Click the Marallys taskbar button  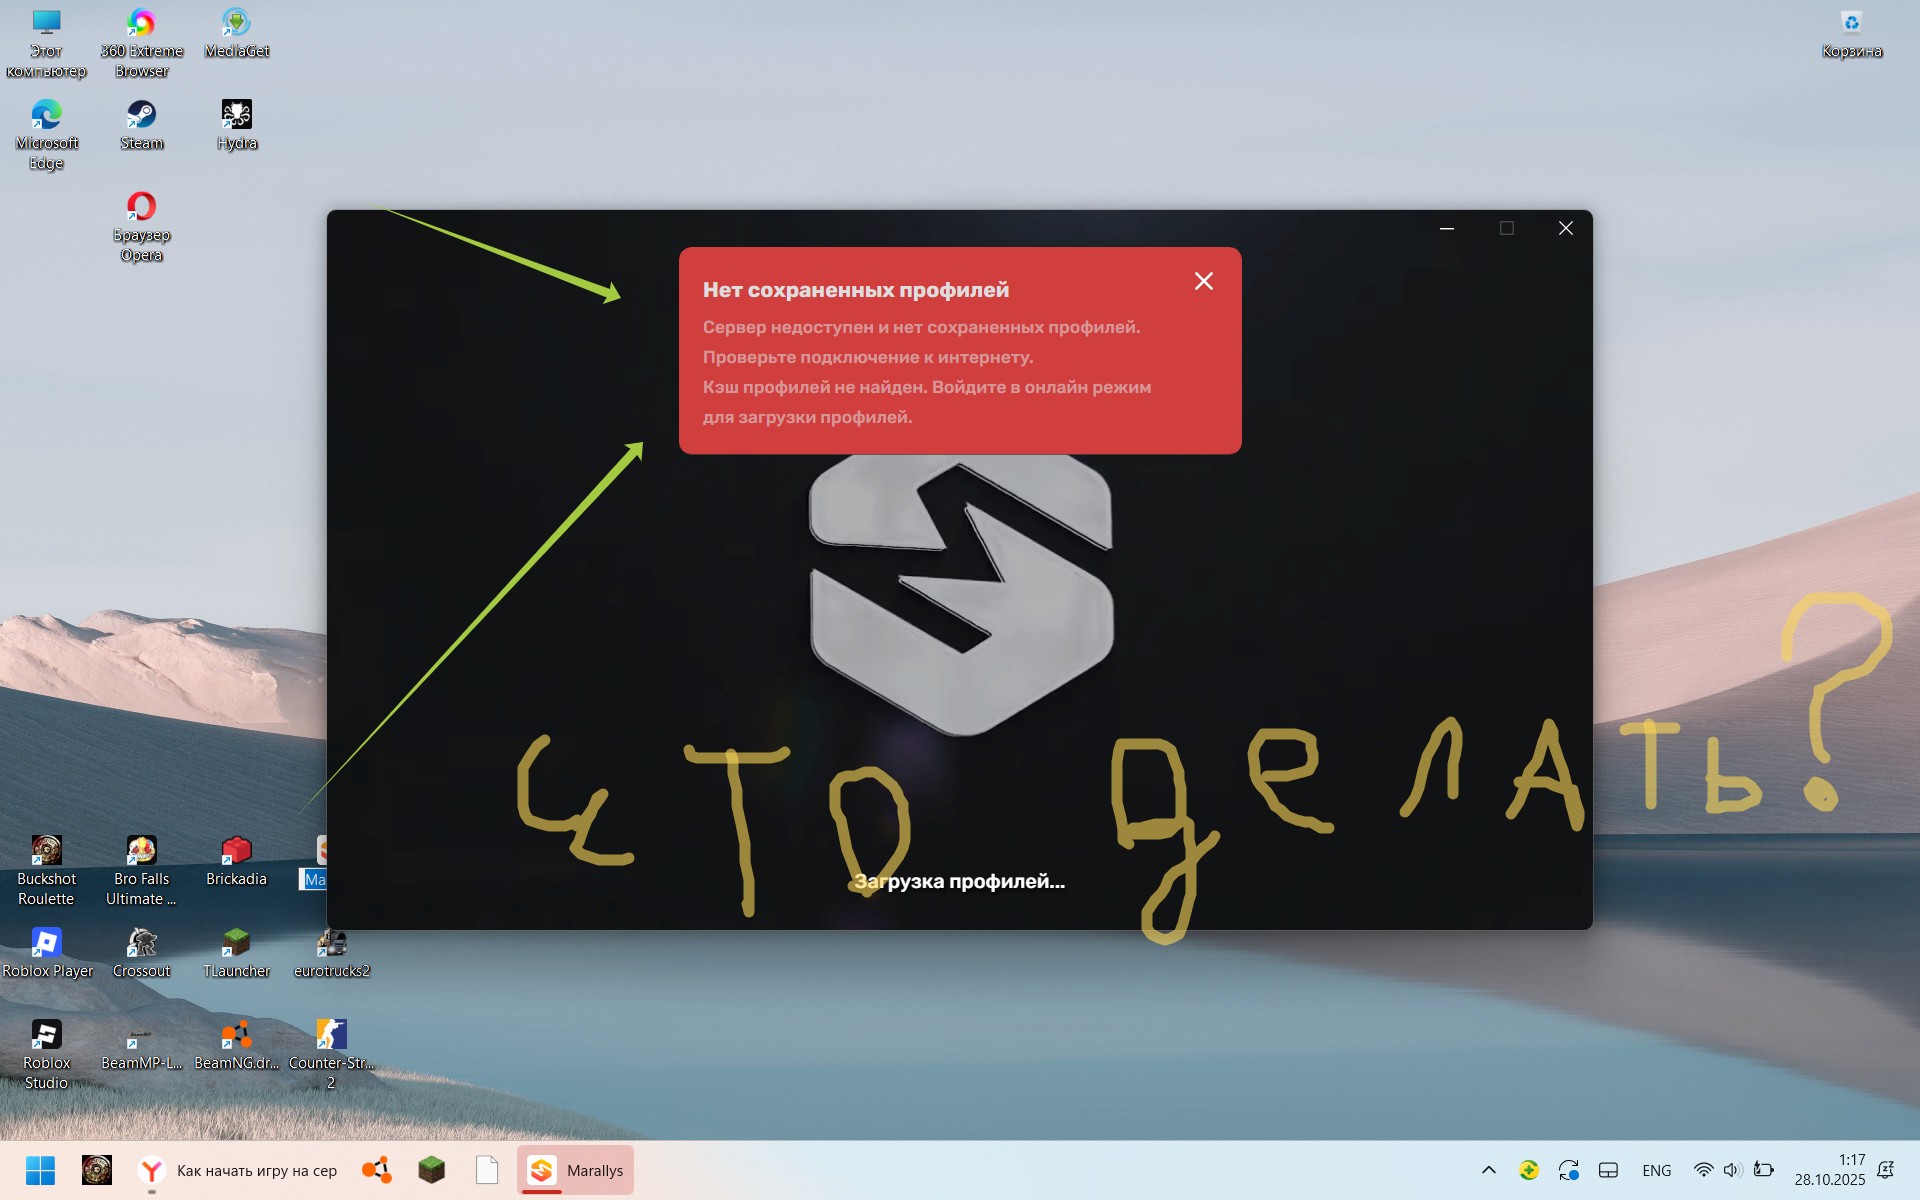tap(576, 1170)
